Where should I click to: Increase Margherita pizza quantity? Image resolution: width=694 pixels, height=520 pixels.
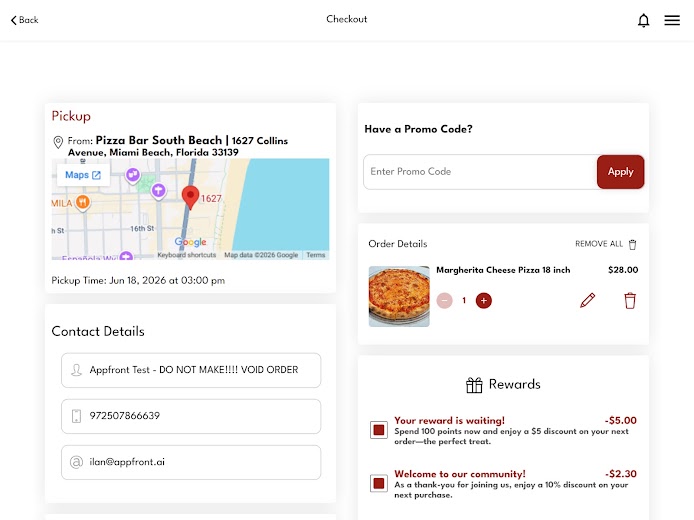484,300
